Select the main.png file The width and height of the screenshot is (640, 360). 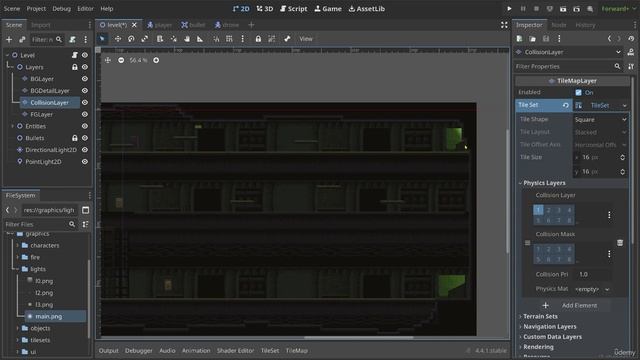(48, 316)
